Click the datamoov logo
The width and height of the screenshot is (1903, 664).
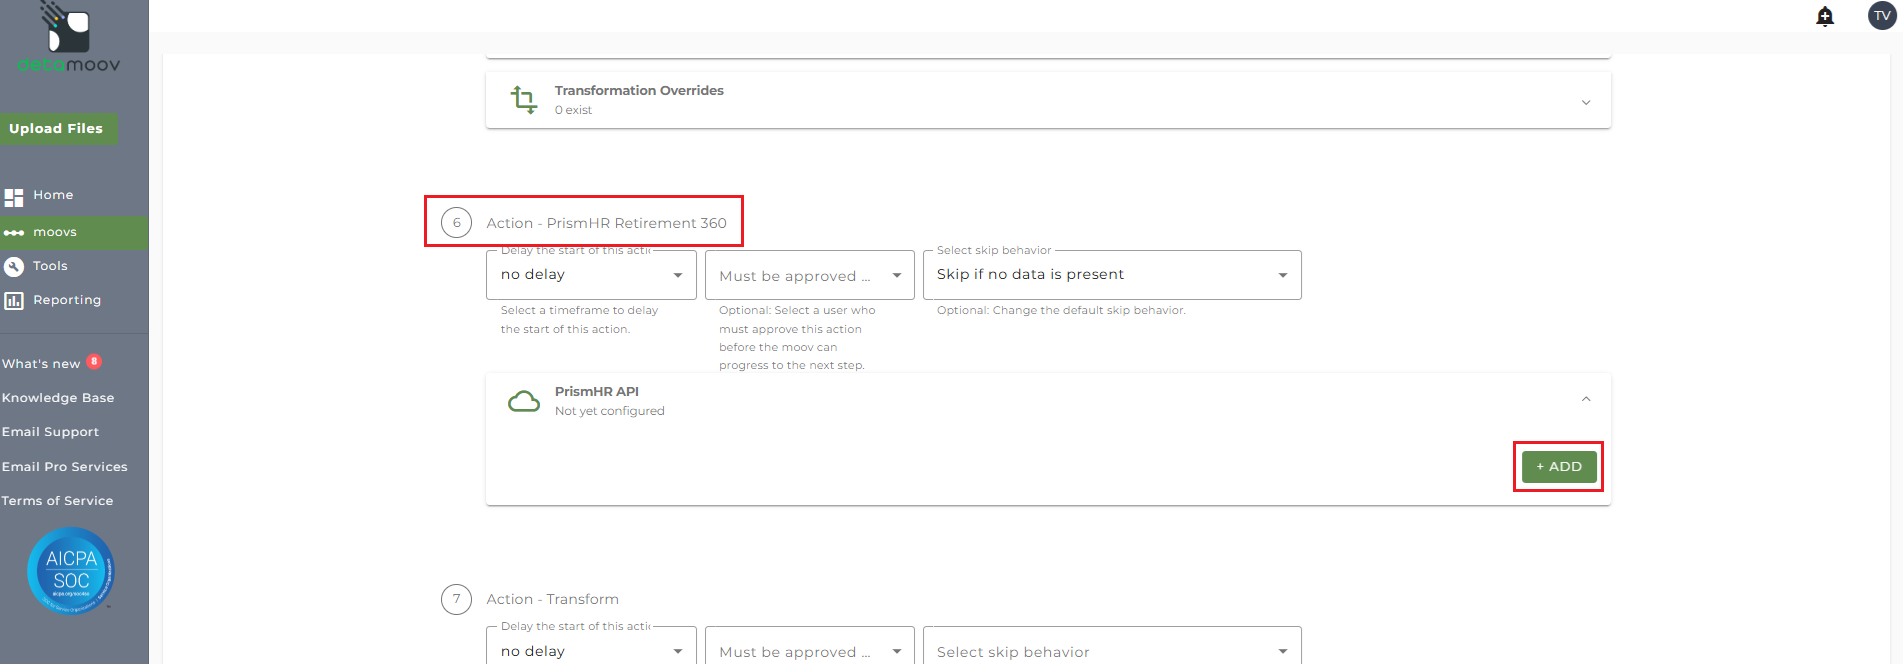pyautogui.click(x=68, y=40)
